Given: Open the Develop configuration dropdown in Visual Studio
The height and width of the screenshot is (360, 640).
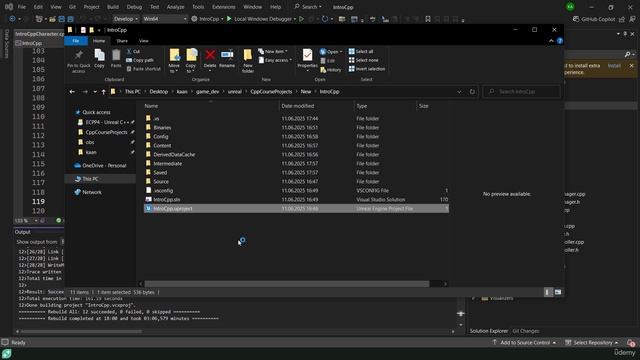Looking at the screenshot, I should 125,19.
